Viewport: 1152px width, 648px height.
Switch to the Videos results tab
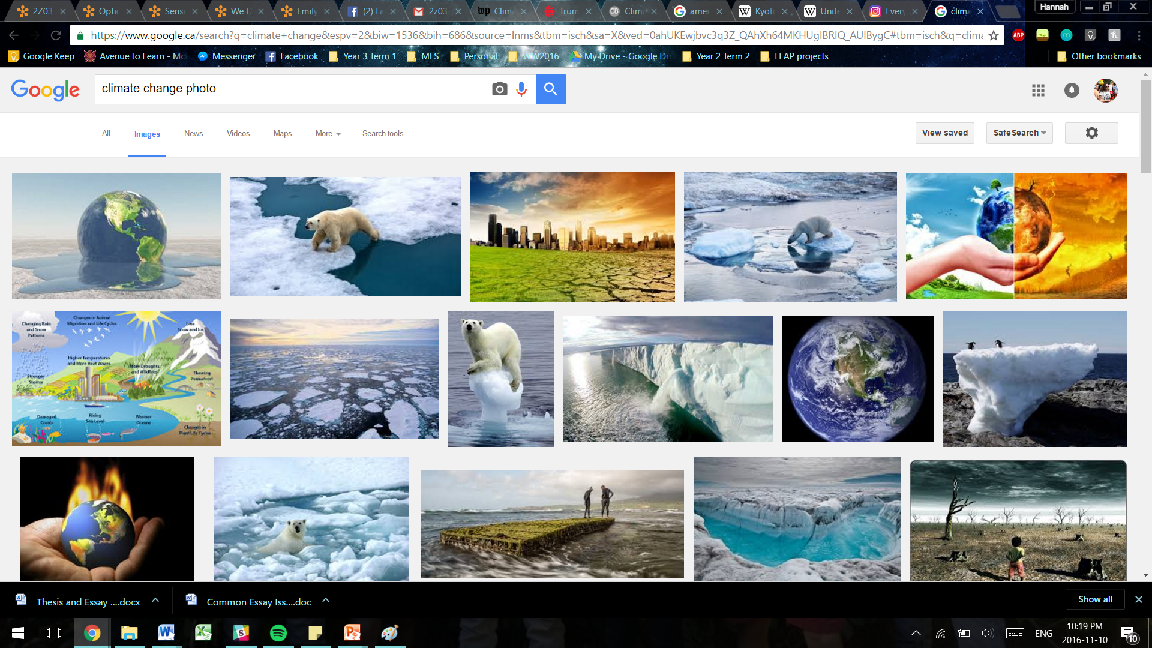click(x=238, y=133)
